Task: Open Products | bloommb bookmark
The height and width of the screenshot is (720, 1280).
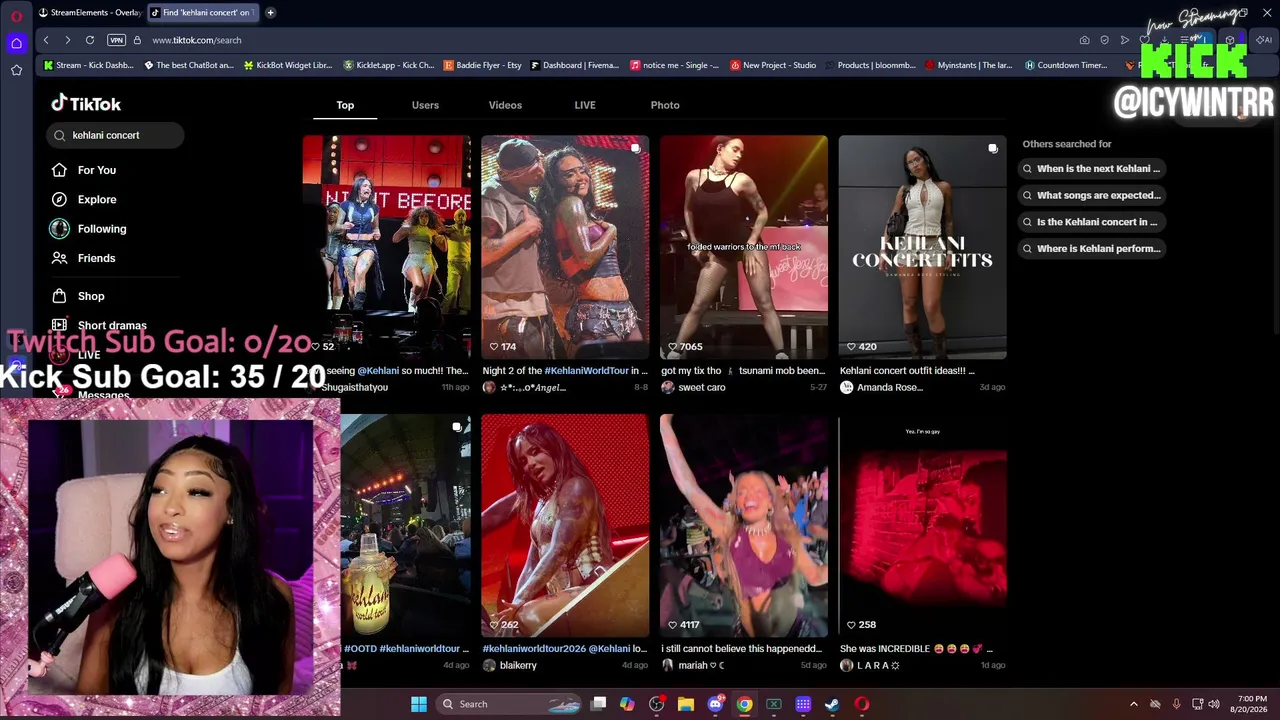Action: click(x=869, y=65)
